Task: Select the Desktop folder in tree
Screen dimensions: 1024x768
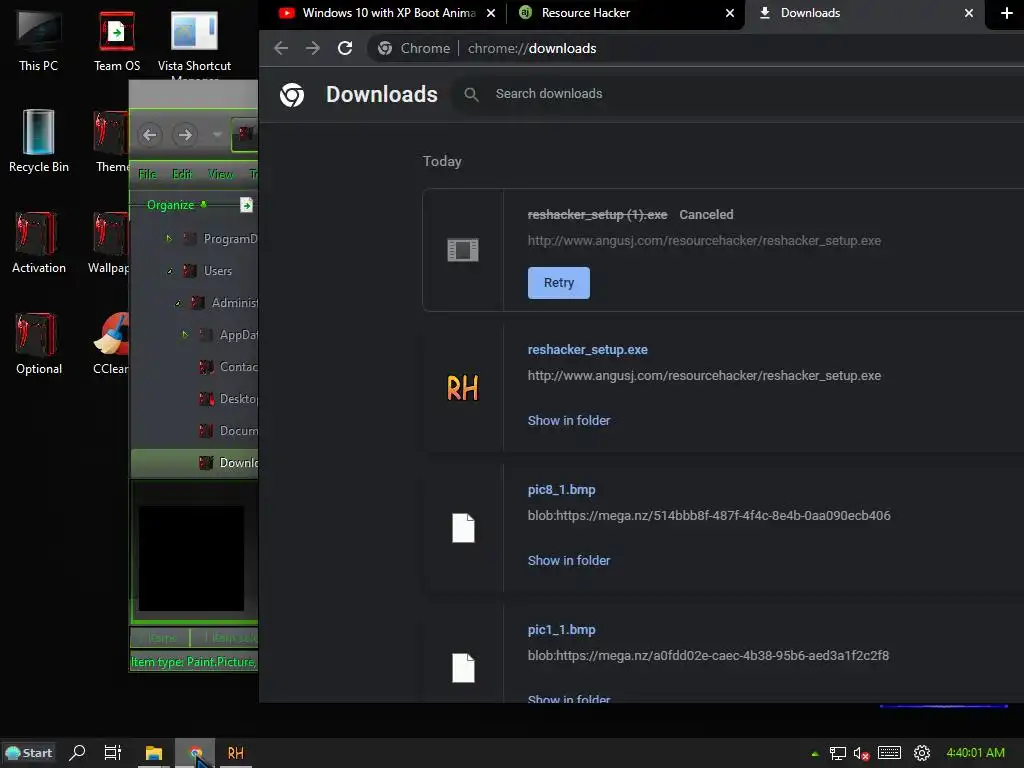Action: pyautogui.click(x=229, y=399)
